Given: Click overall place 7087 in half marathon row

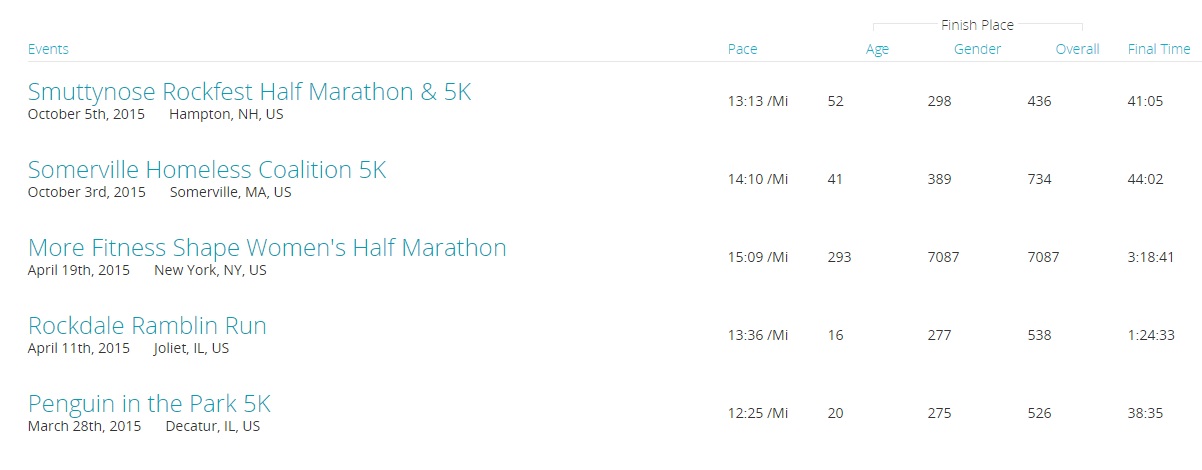Looking at the screenshot, I should 1043,257.
